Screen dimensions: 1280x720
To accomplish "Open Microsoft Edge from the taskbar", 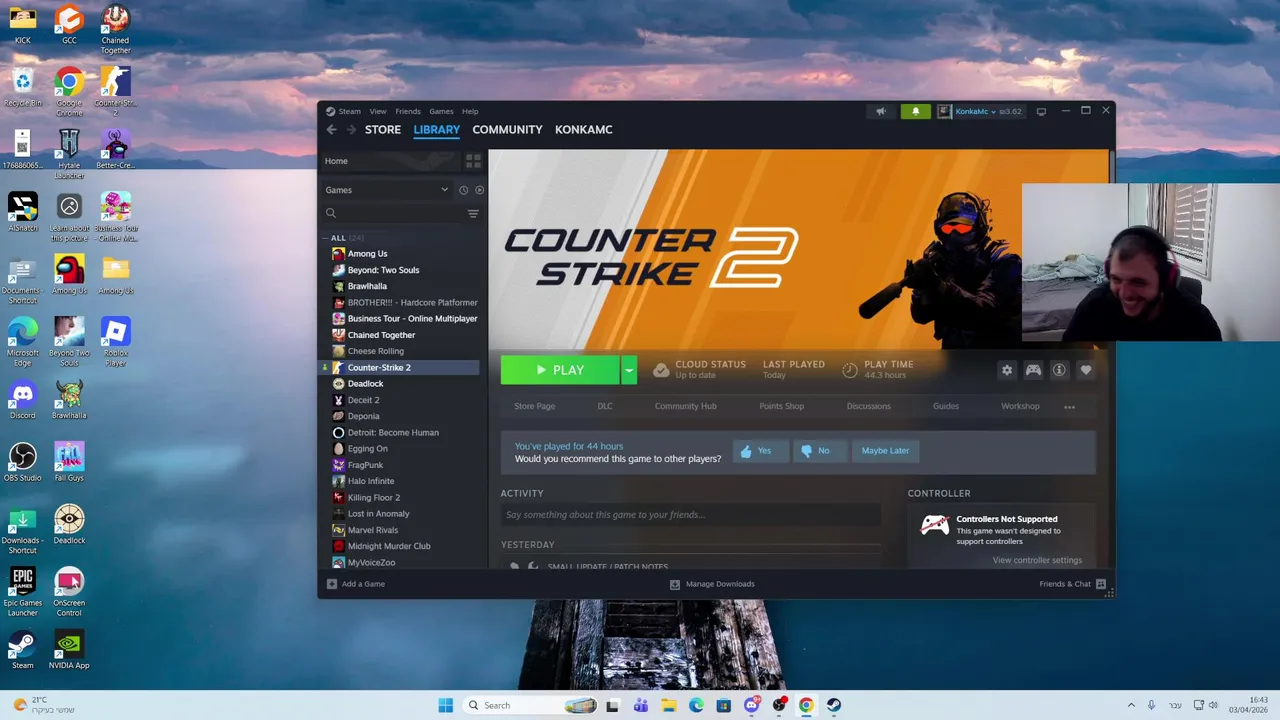I will pos(696,705).
